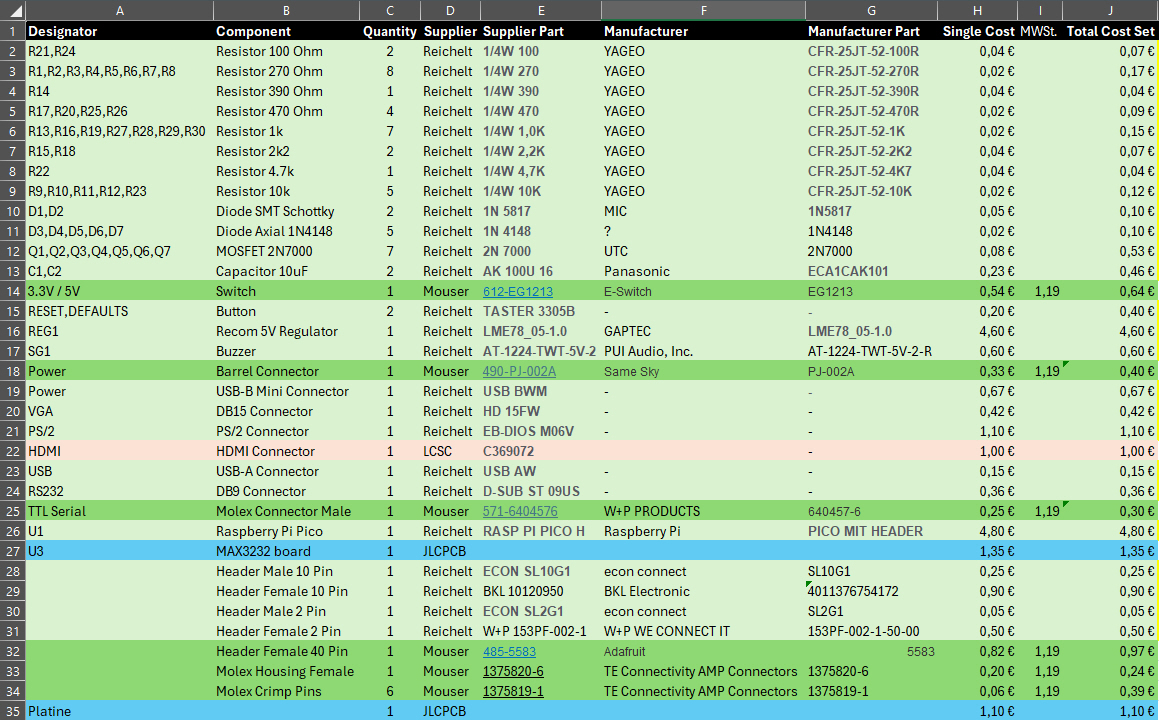Select cell R13,R16,R19,R27,R28,R29,R30
1159x720 pixels.
120,131
